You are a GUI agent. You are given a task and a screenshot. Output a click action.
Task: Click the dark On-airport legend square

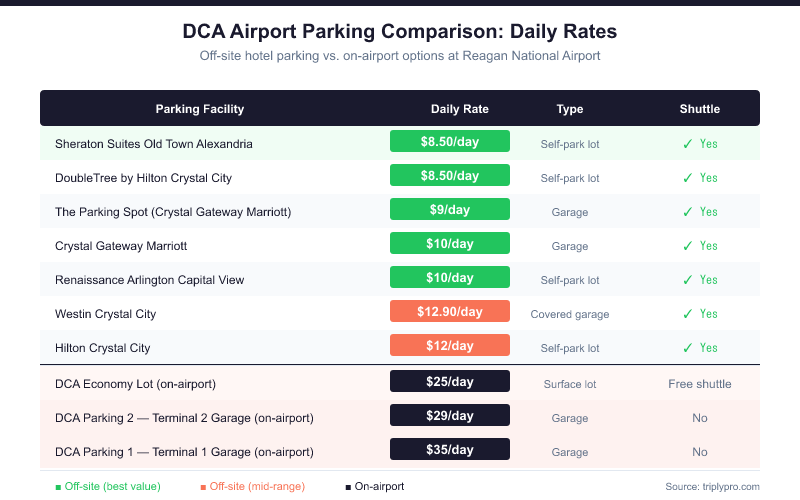click(348, 487)
